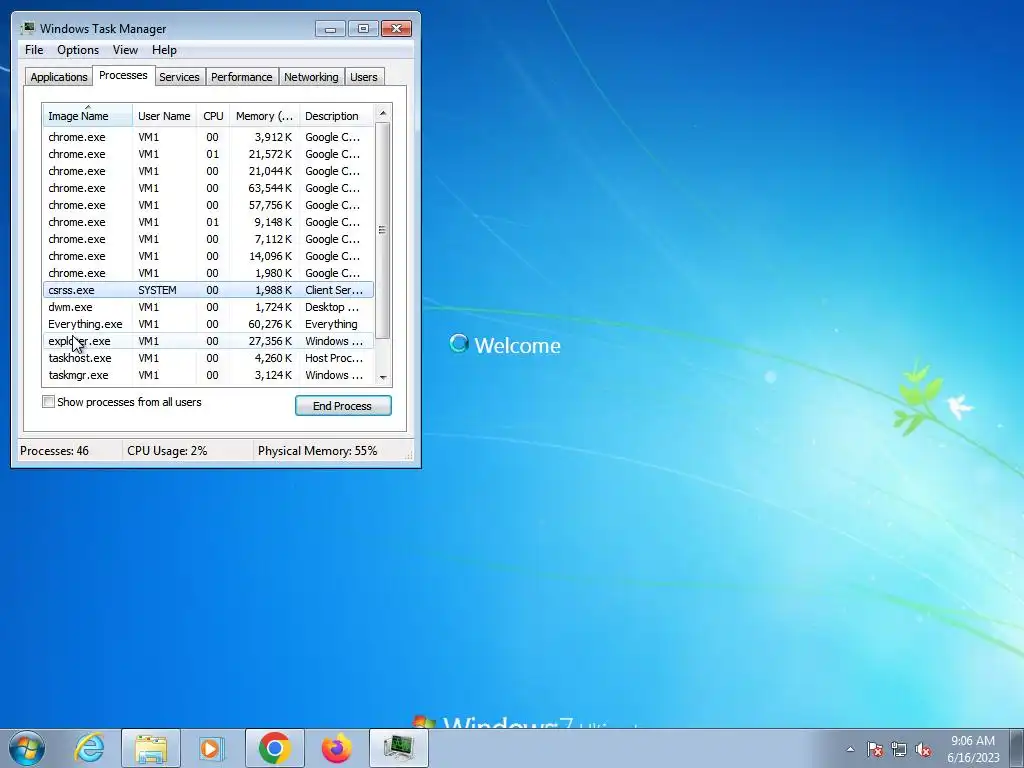Open the File menu
The image size is (1024, 768).
(x=34, y=50)
